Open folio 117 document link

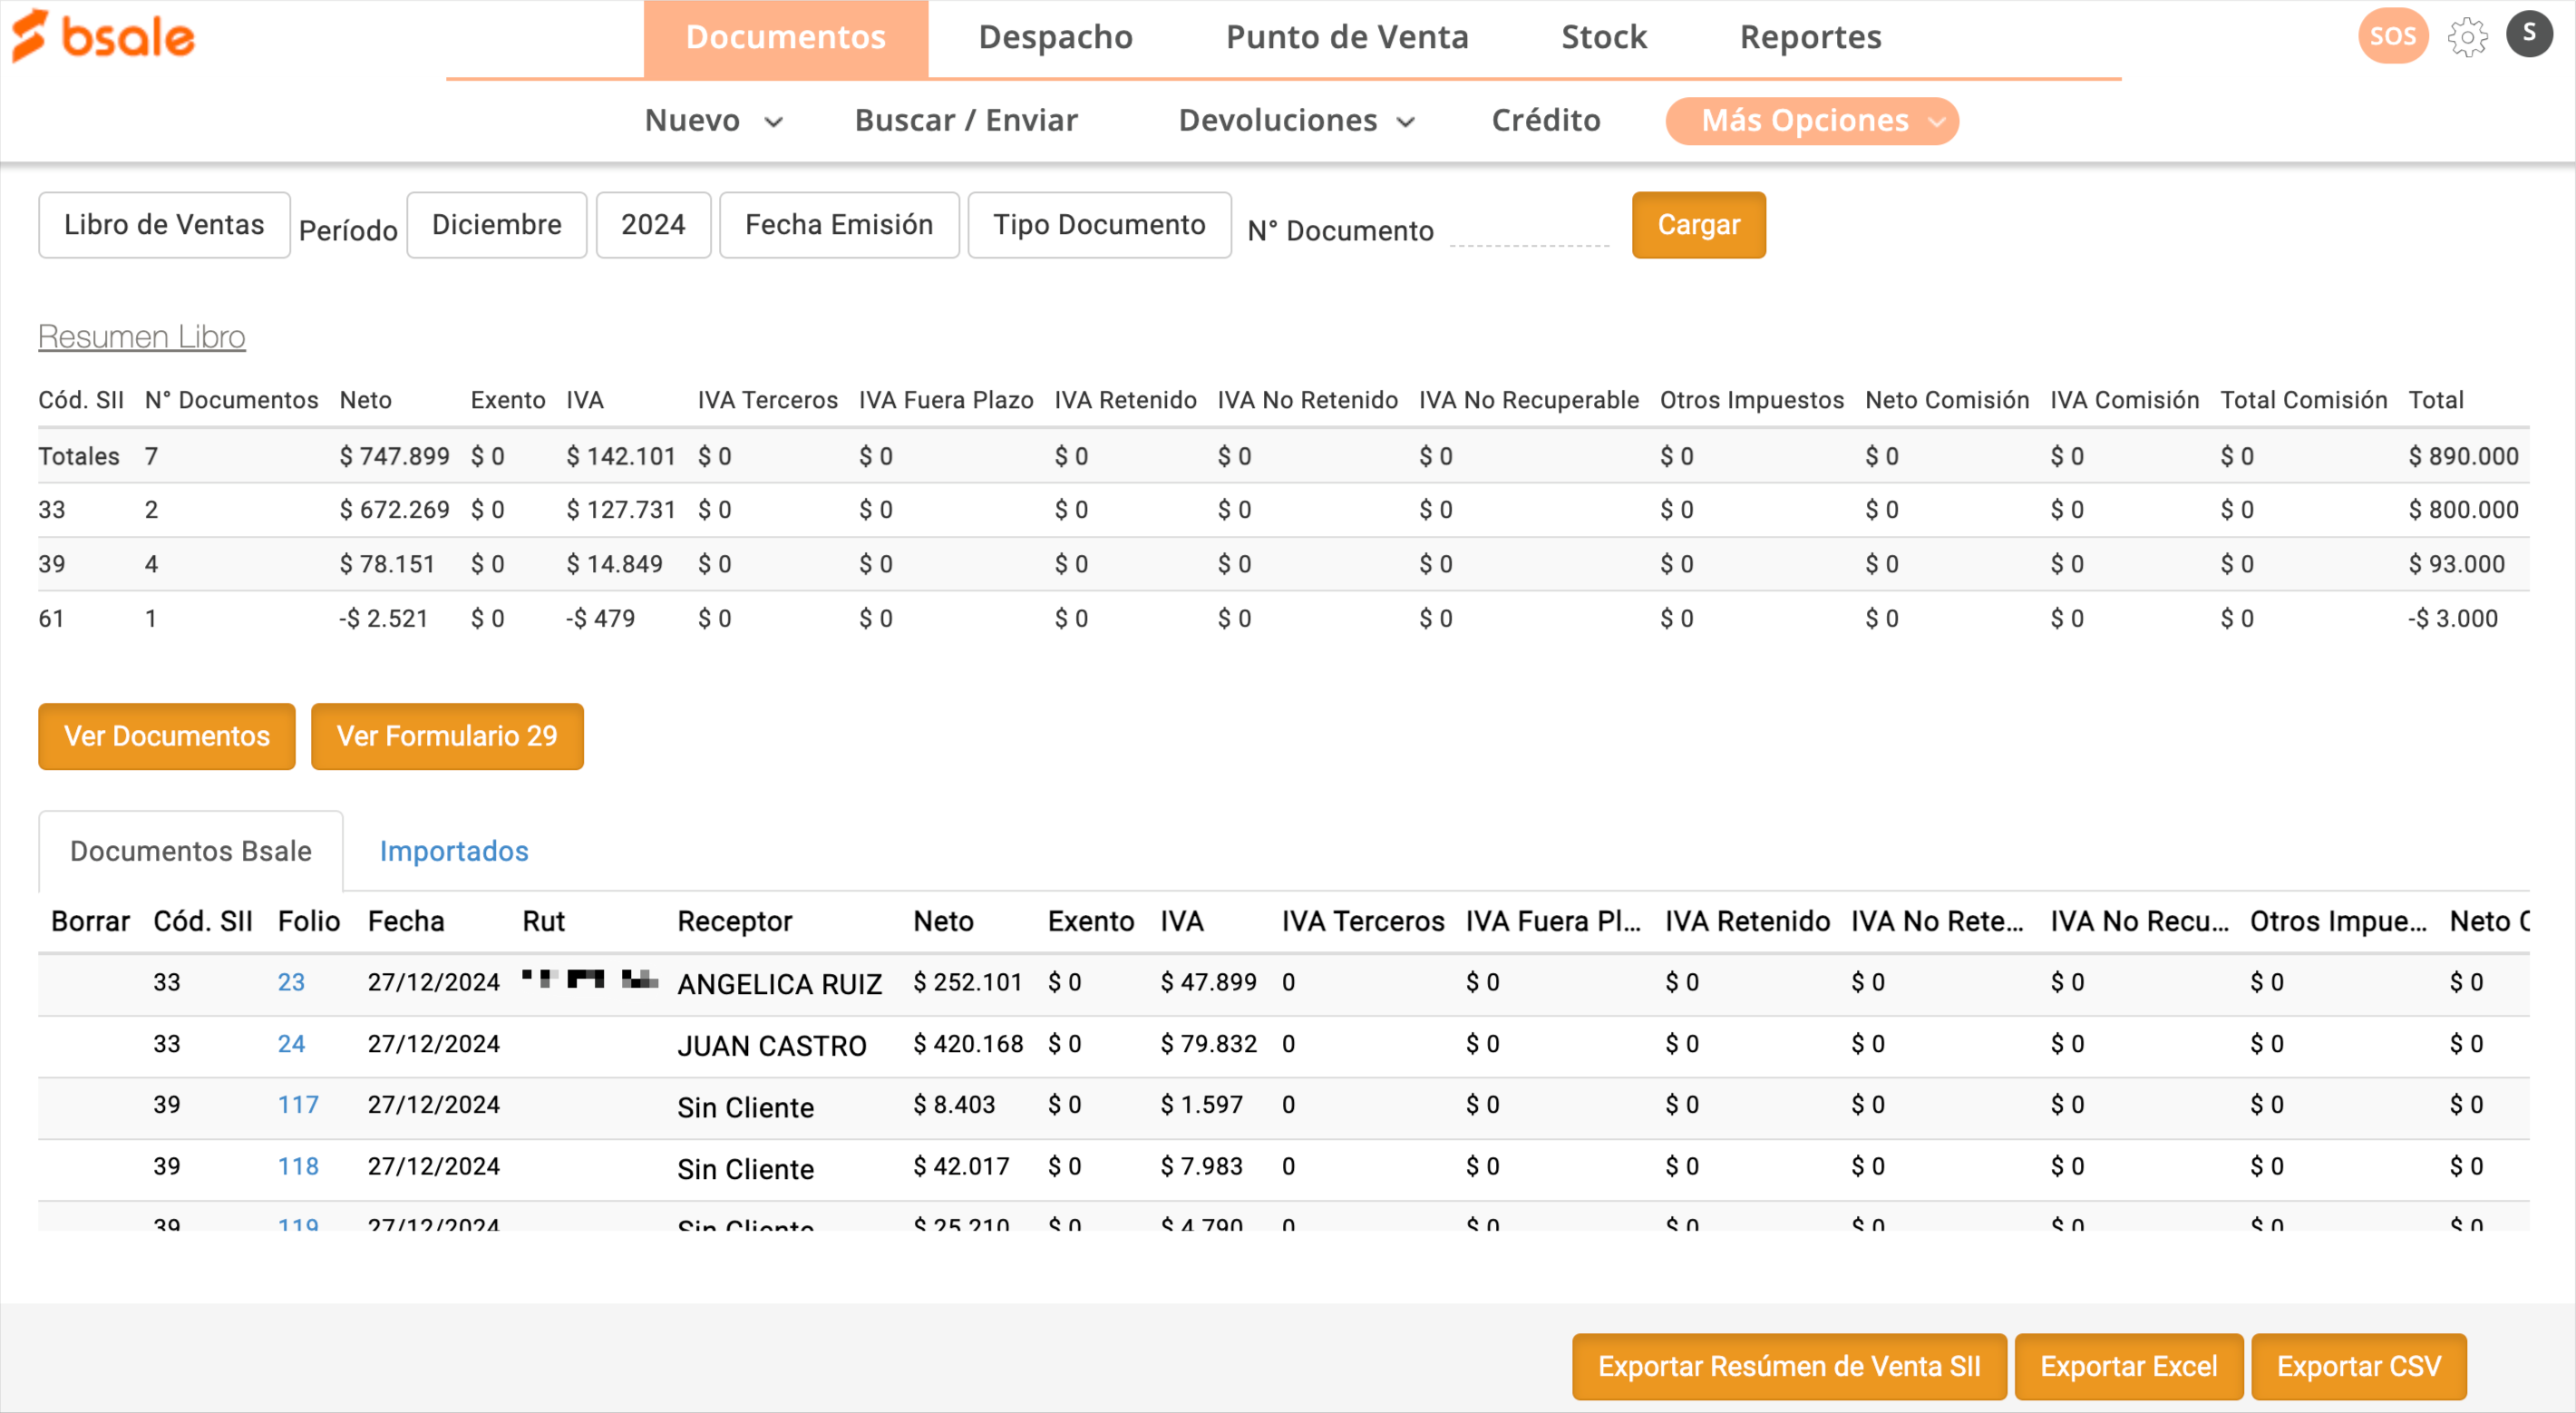coord(297,1105)
